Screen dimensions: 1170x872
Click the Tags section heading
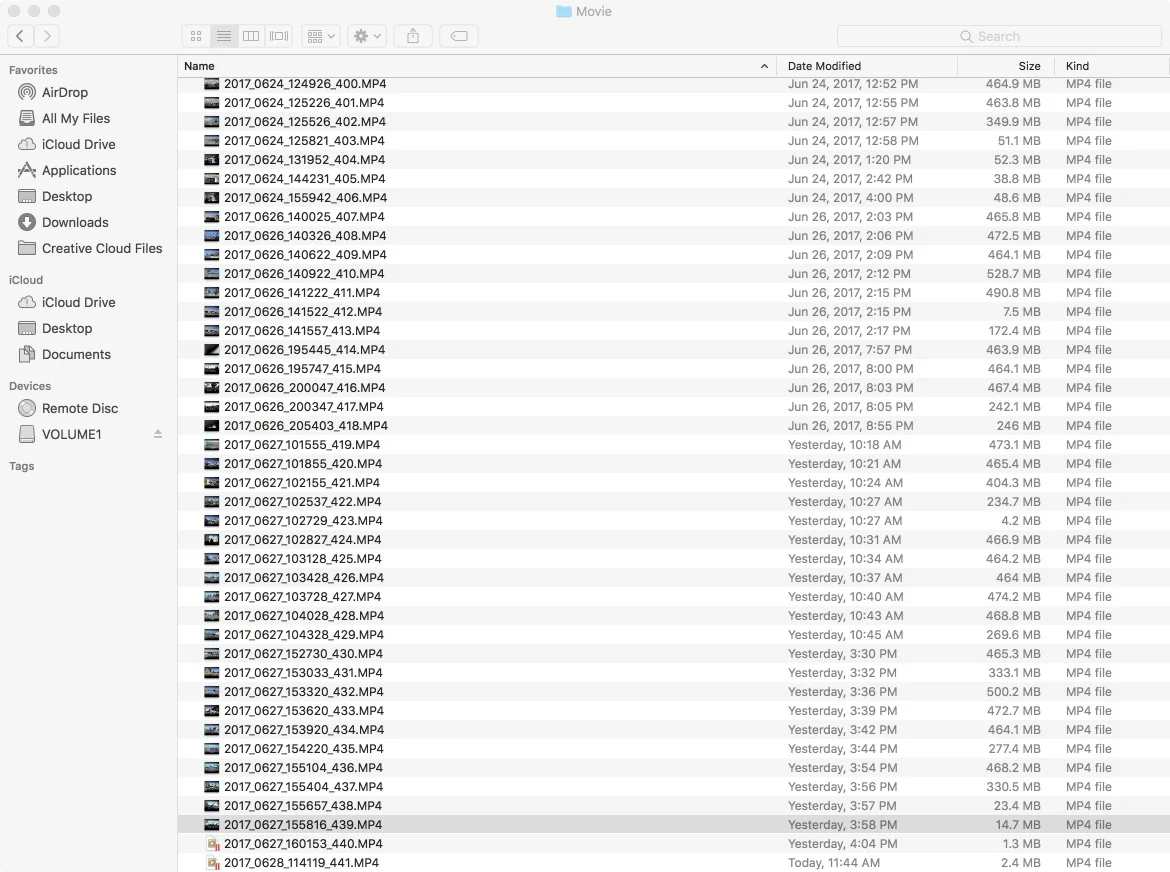pyautogui.click(x=22, y=466)
